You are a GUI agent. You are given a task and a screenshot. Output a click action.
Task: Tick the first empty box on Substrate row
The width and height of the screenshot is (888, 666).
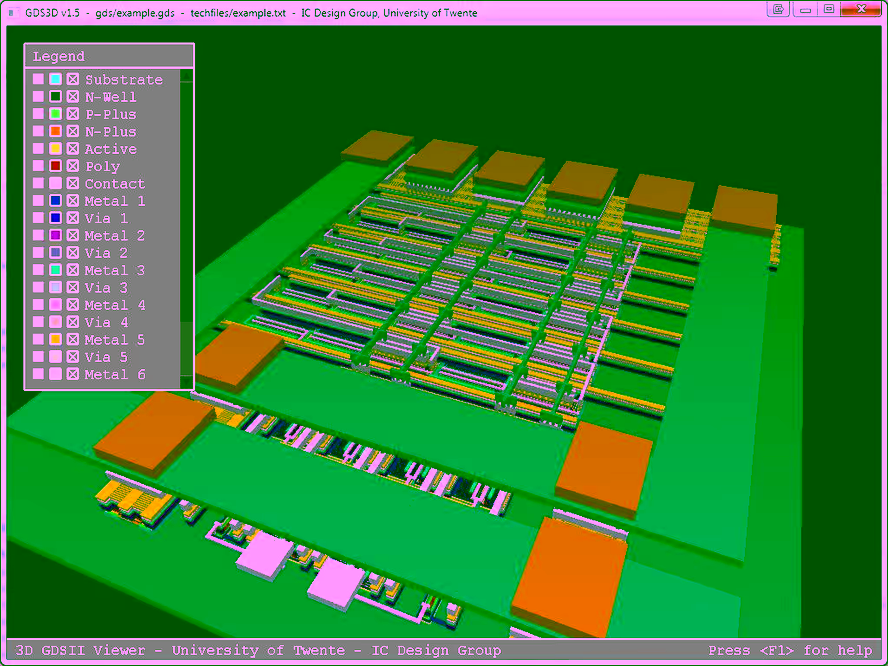tap(38, 79)
